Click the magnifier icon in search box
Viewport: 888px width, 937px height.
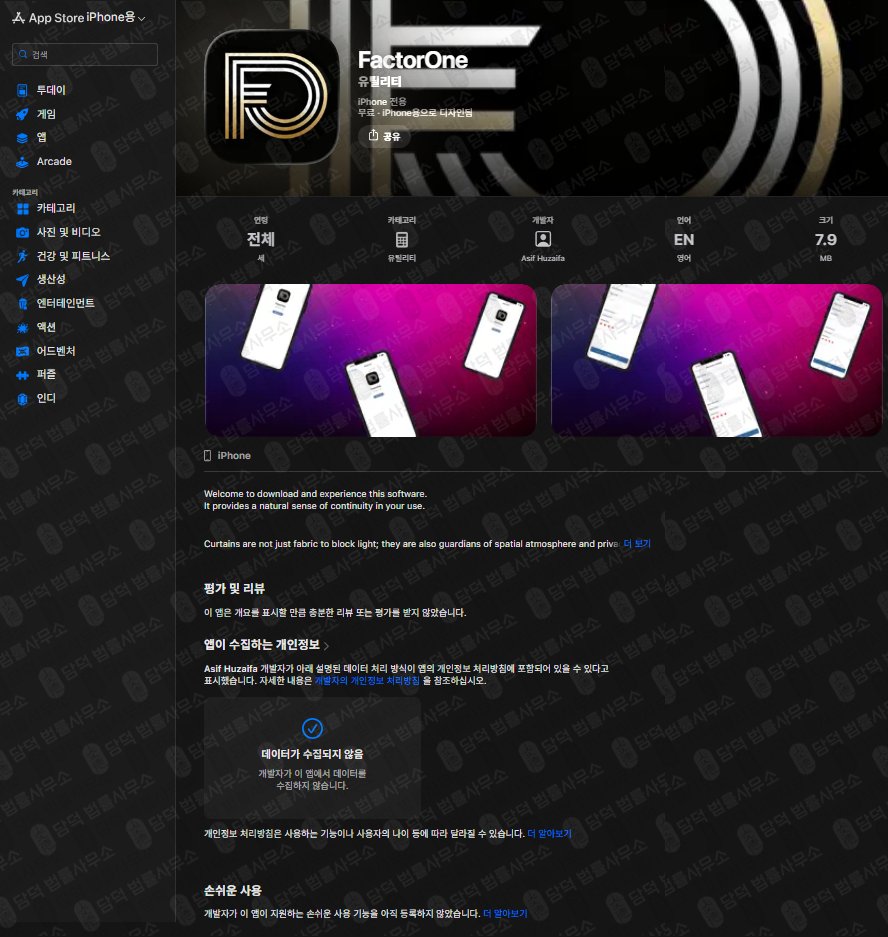coord(23,54)
